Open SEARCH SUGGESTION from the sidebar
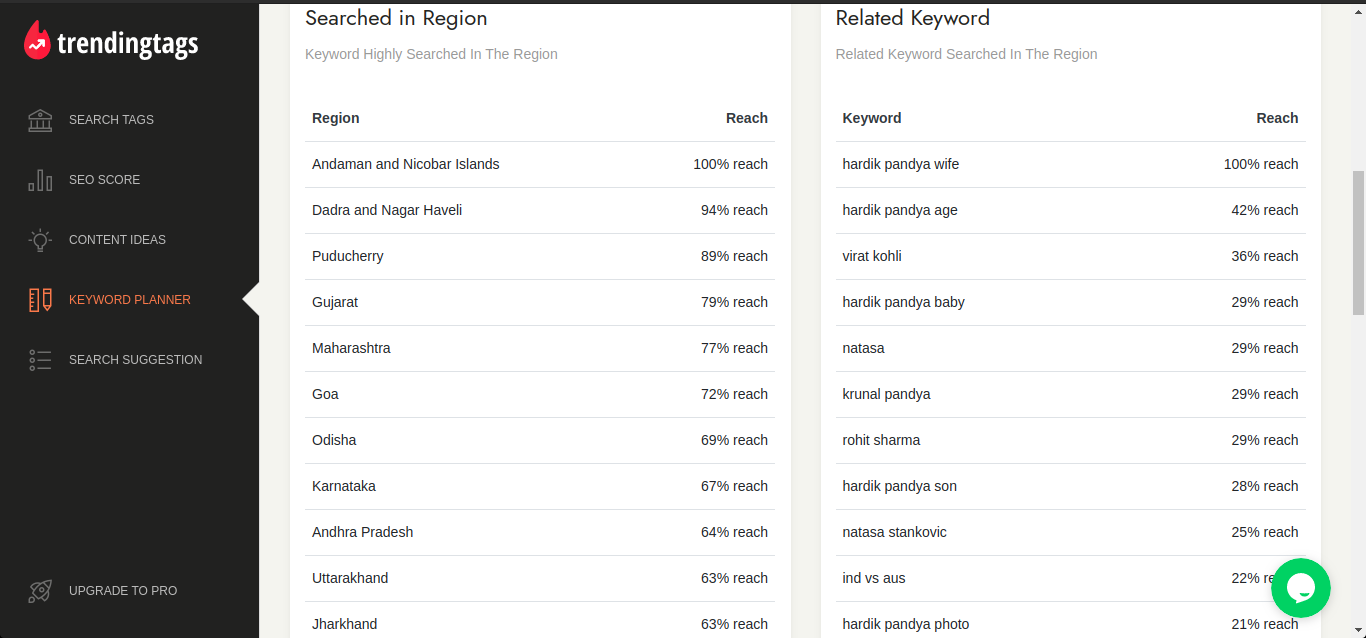The width and height of the screenshot is (1366, 638). pos(135,360)
